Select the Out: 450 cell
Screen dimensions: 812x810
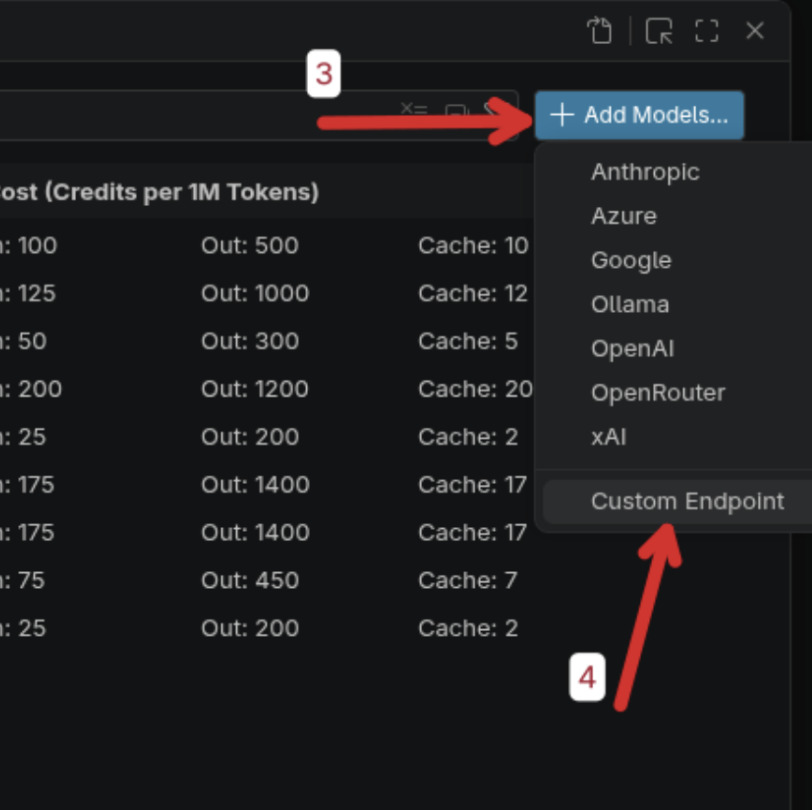250,581
